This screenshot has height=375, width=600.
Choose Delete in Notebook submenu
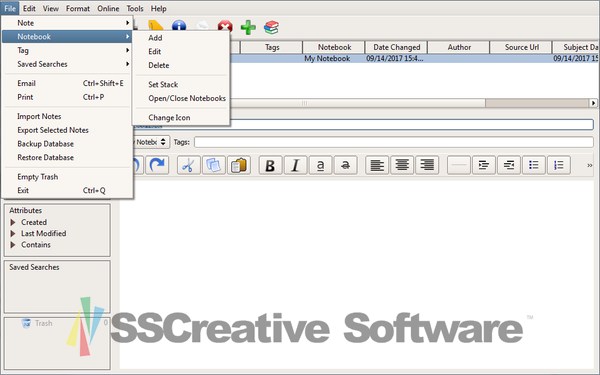point(181,65)
